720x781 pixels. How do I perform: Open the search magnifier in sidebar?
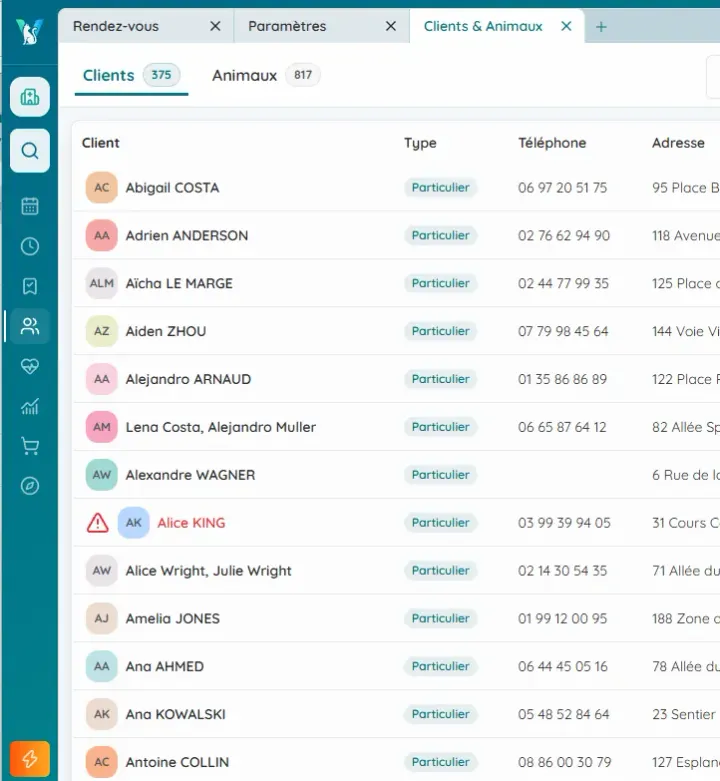30,150
